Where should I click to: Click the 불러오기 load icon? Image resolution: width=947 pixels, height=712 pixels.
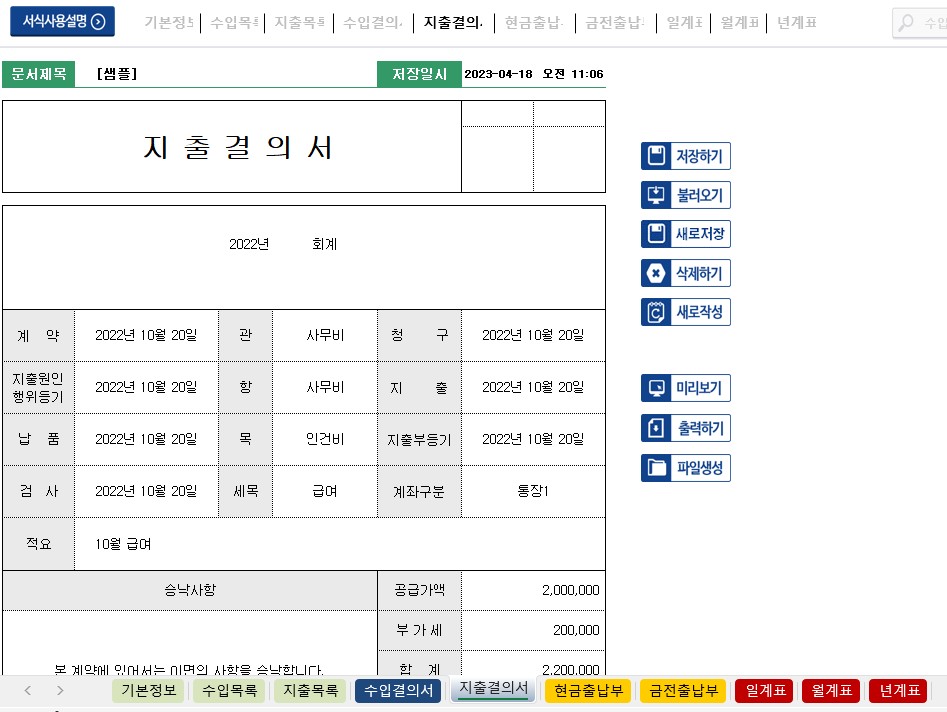click(x=656, y=195)
